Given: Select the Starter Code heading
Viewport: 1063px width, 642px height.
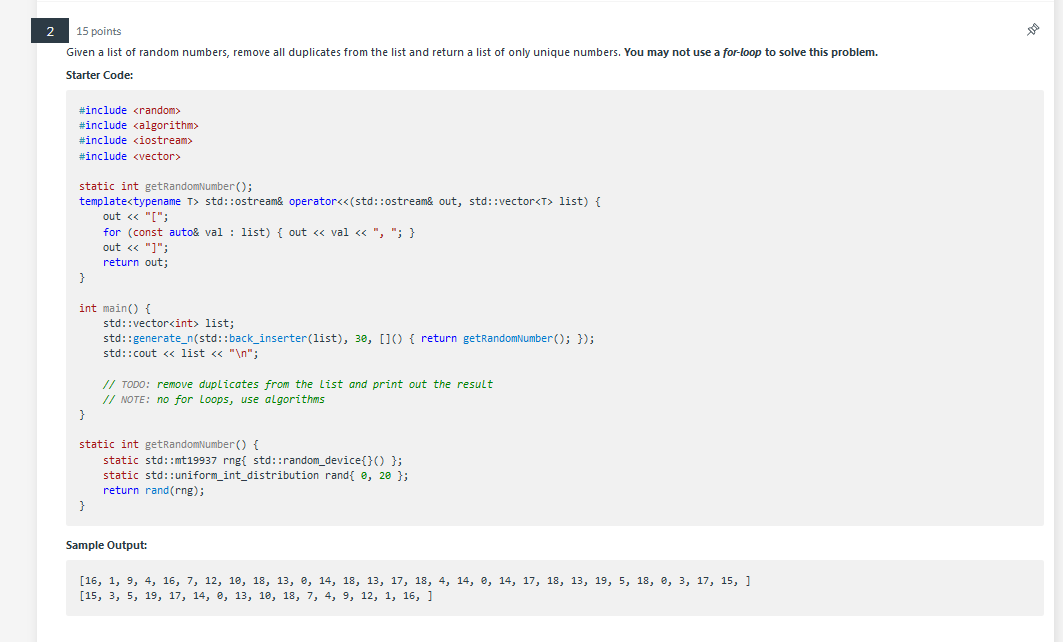Looking at the screenshot, I should [99, 75].
